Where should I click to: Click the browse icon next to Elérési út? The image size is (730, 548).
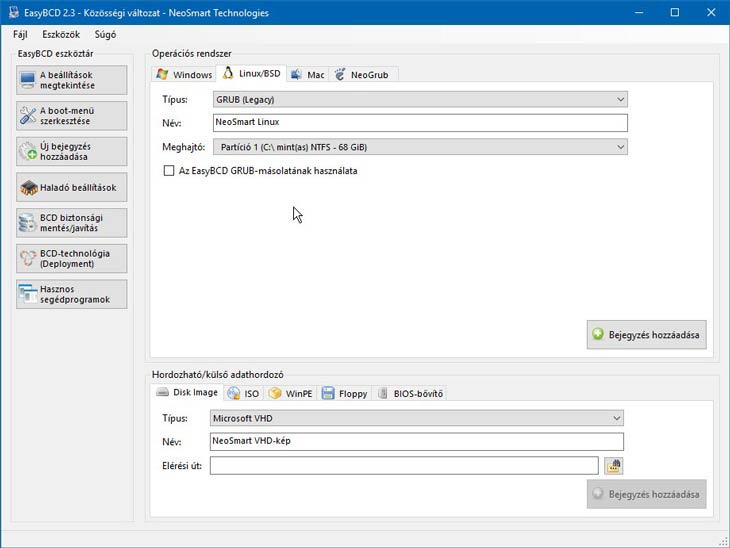pyautogui.click(x=613, y=466)
